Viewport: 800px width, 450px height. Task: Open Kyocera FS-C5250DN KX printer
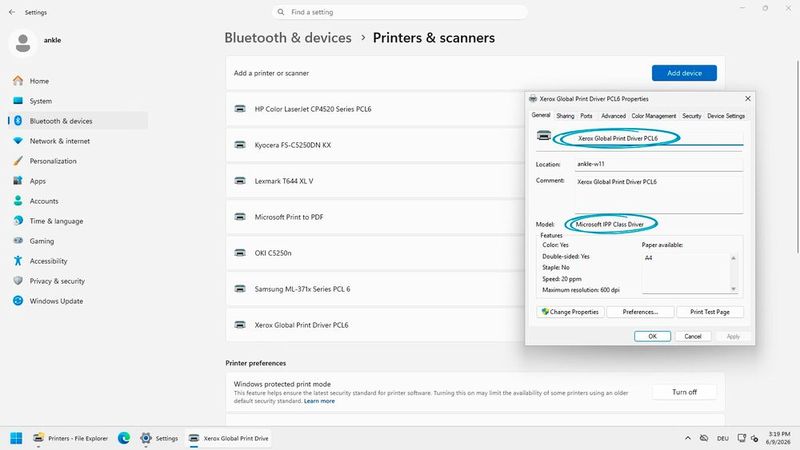pos(375,145)
